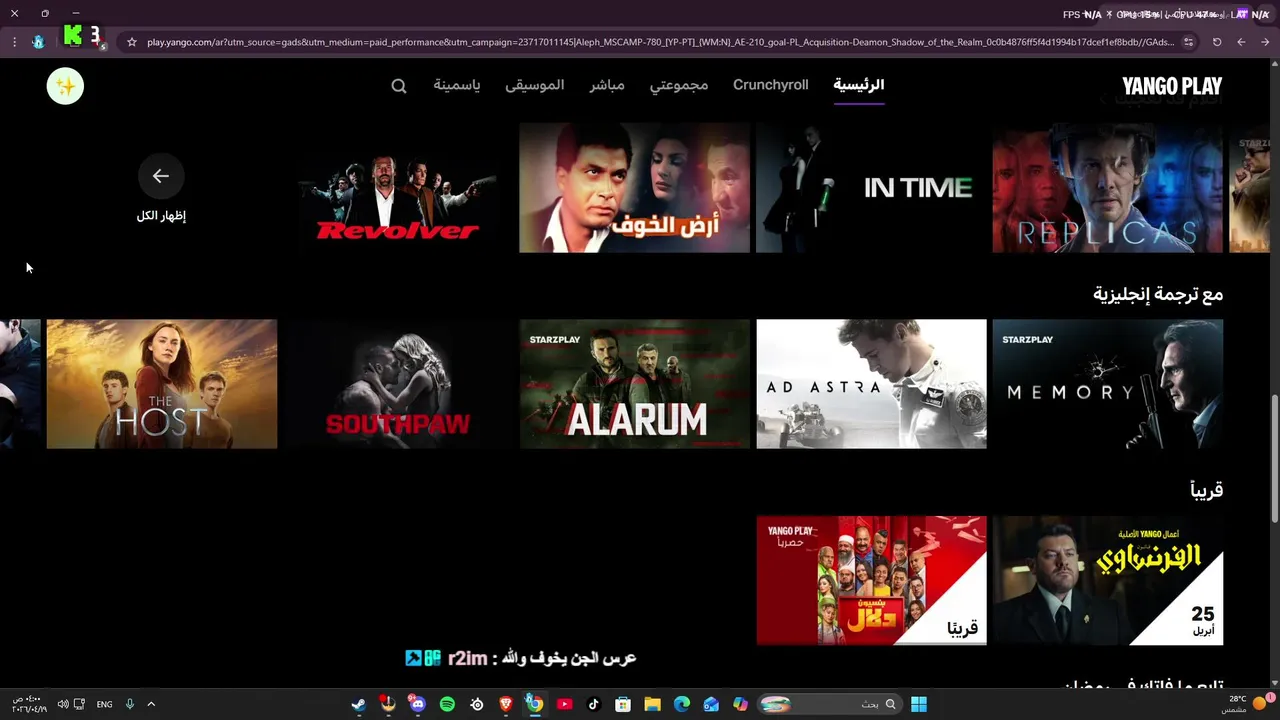Click the browser left-pointing arrow navigation button
Image resolution: width=1280 pixels, height=720 pixels.
pyautogui.click(x=1241, y=42)
